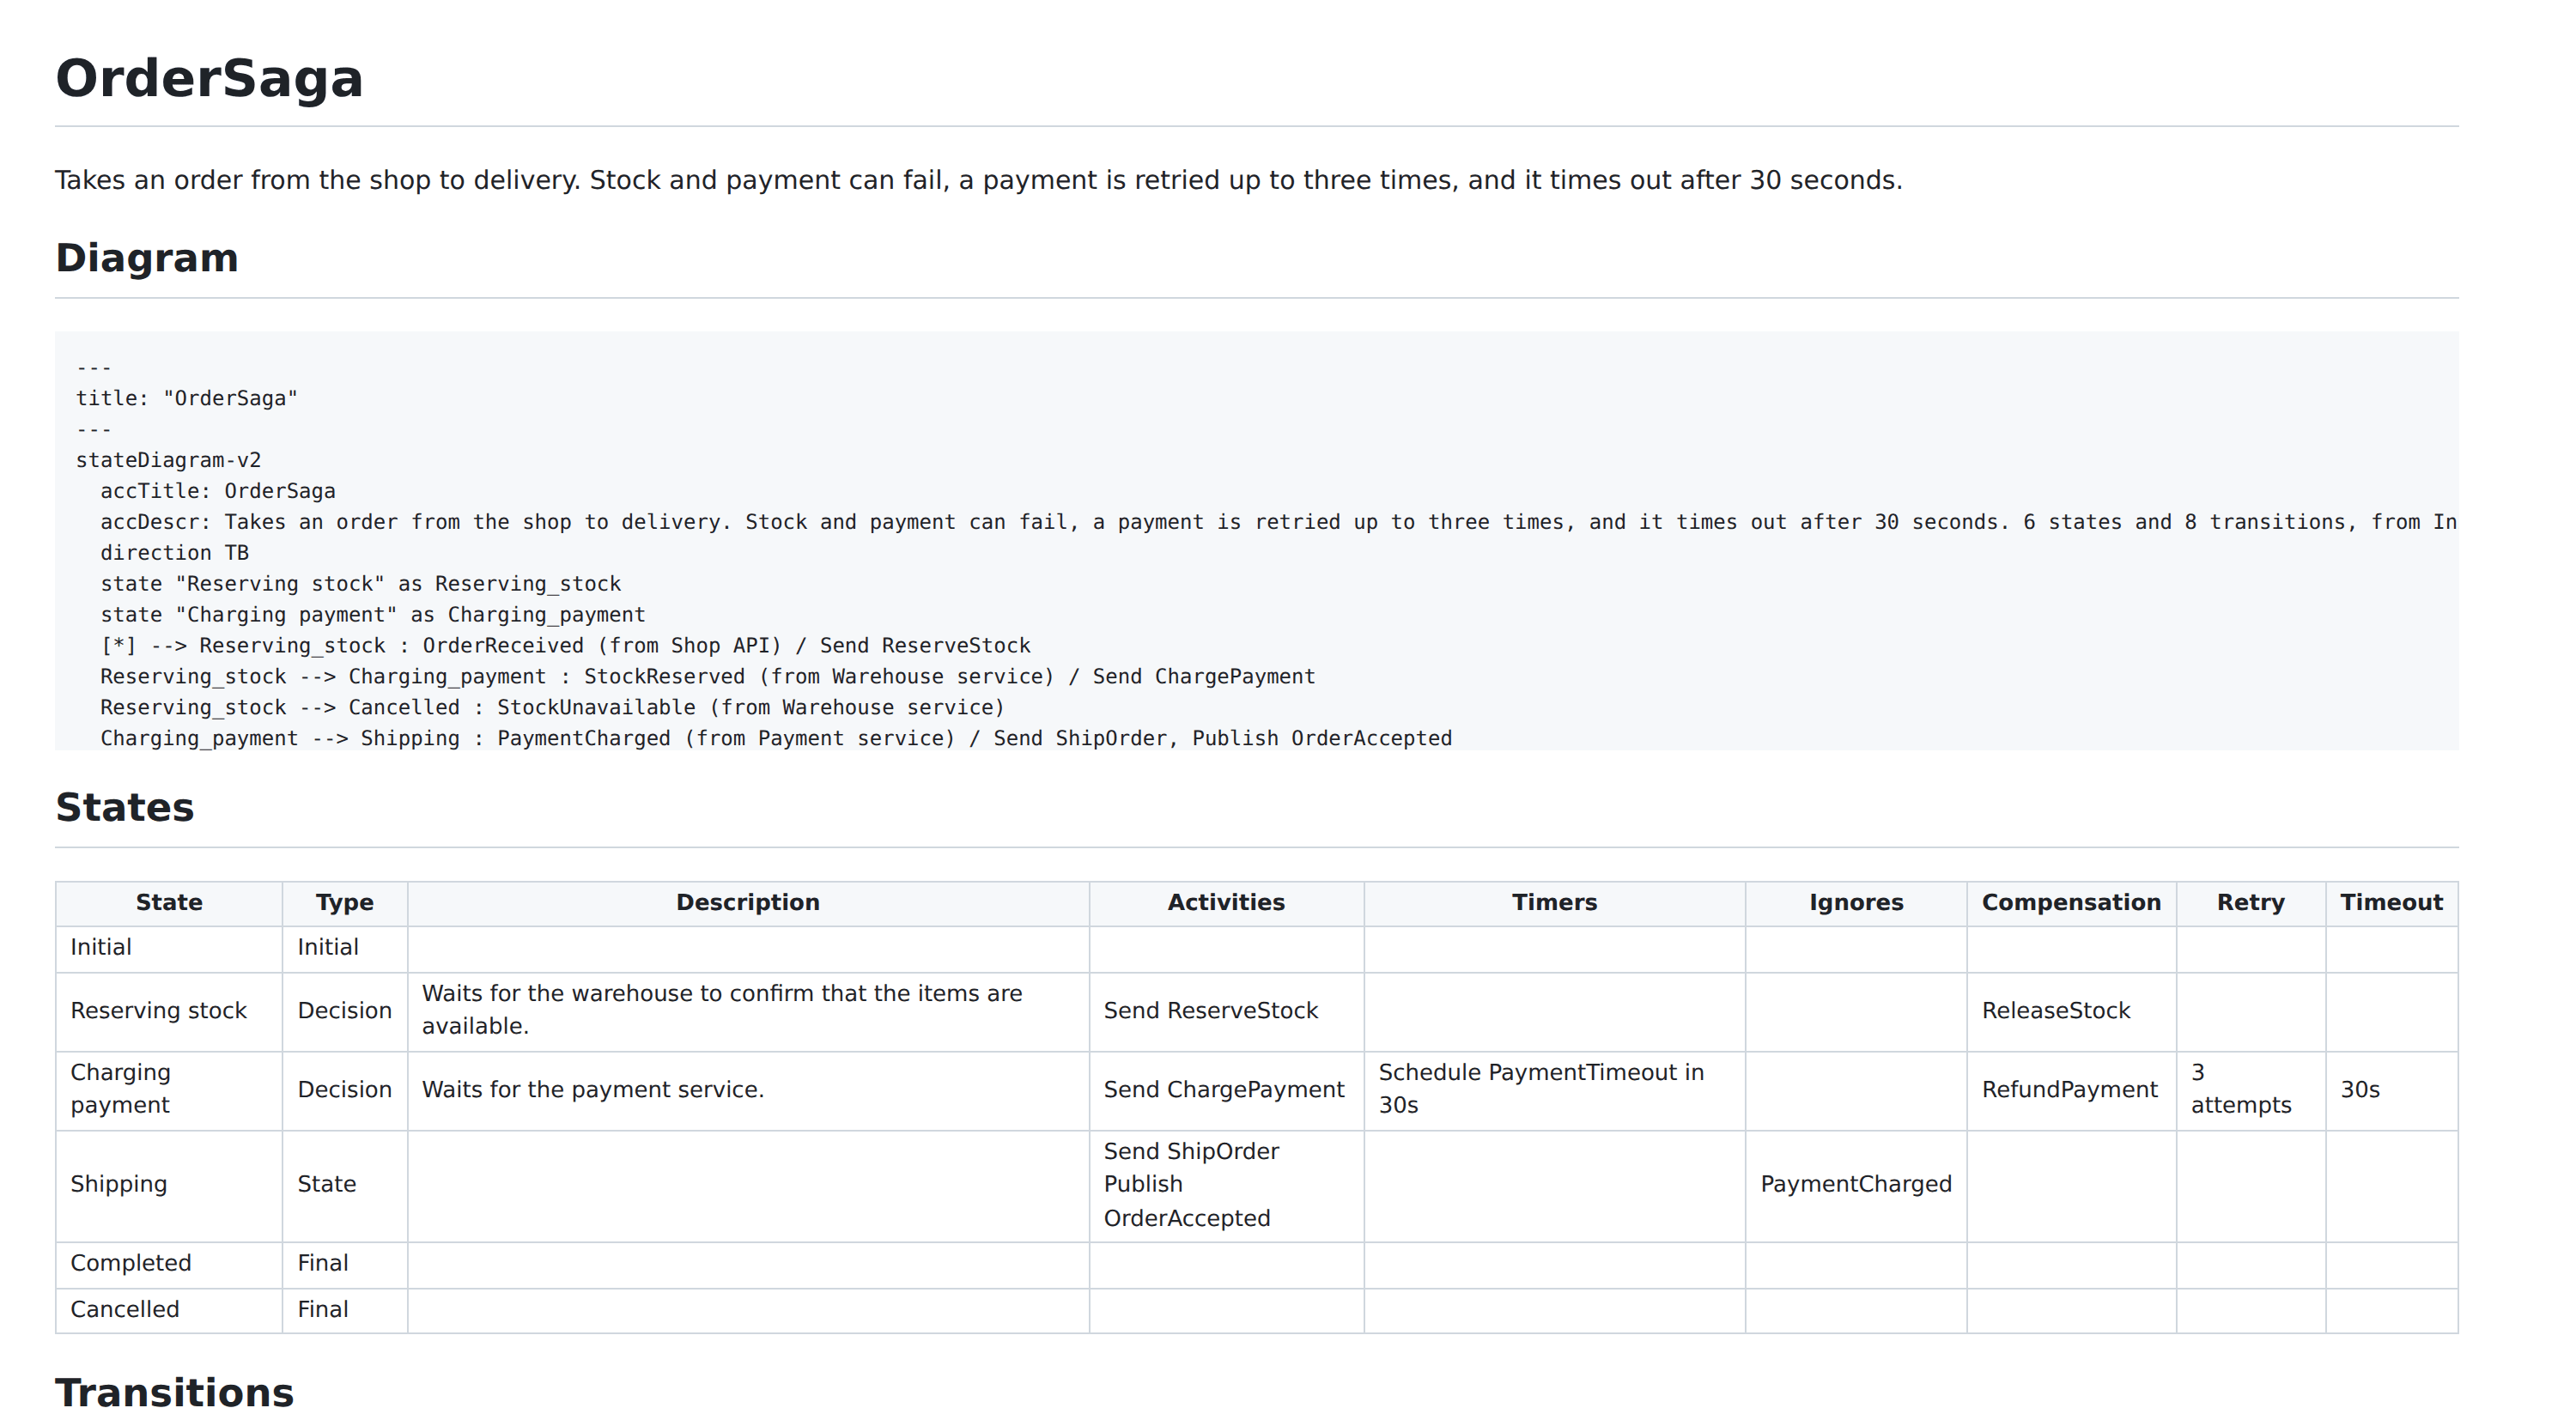Click the Retry column header

point(2251,903)
